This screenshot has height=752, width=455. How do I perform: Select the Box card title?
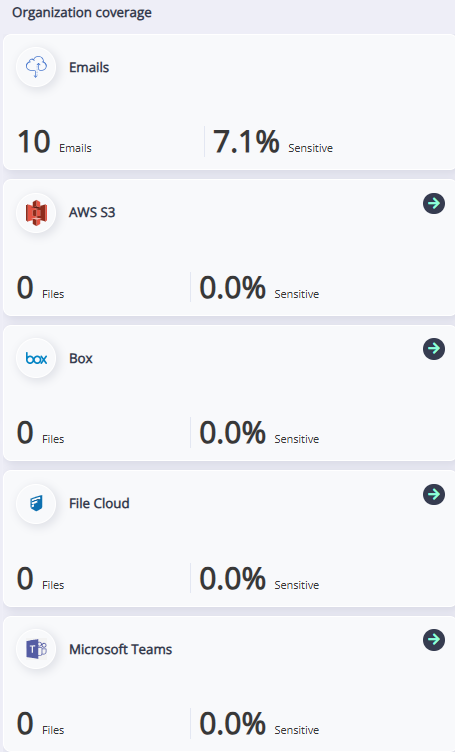[x=81, y=358]
